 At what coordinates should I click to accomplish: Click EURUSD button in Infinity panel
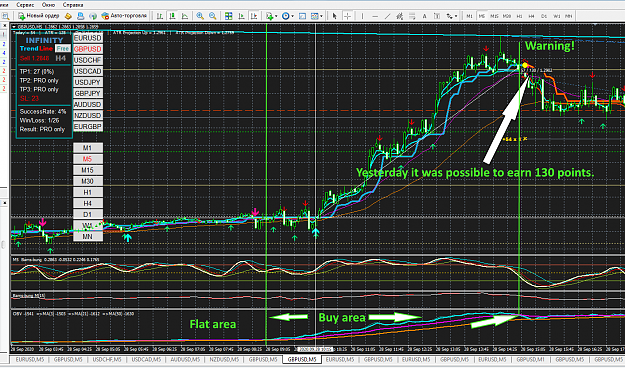point(88,38)
